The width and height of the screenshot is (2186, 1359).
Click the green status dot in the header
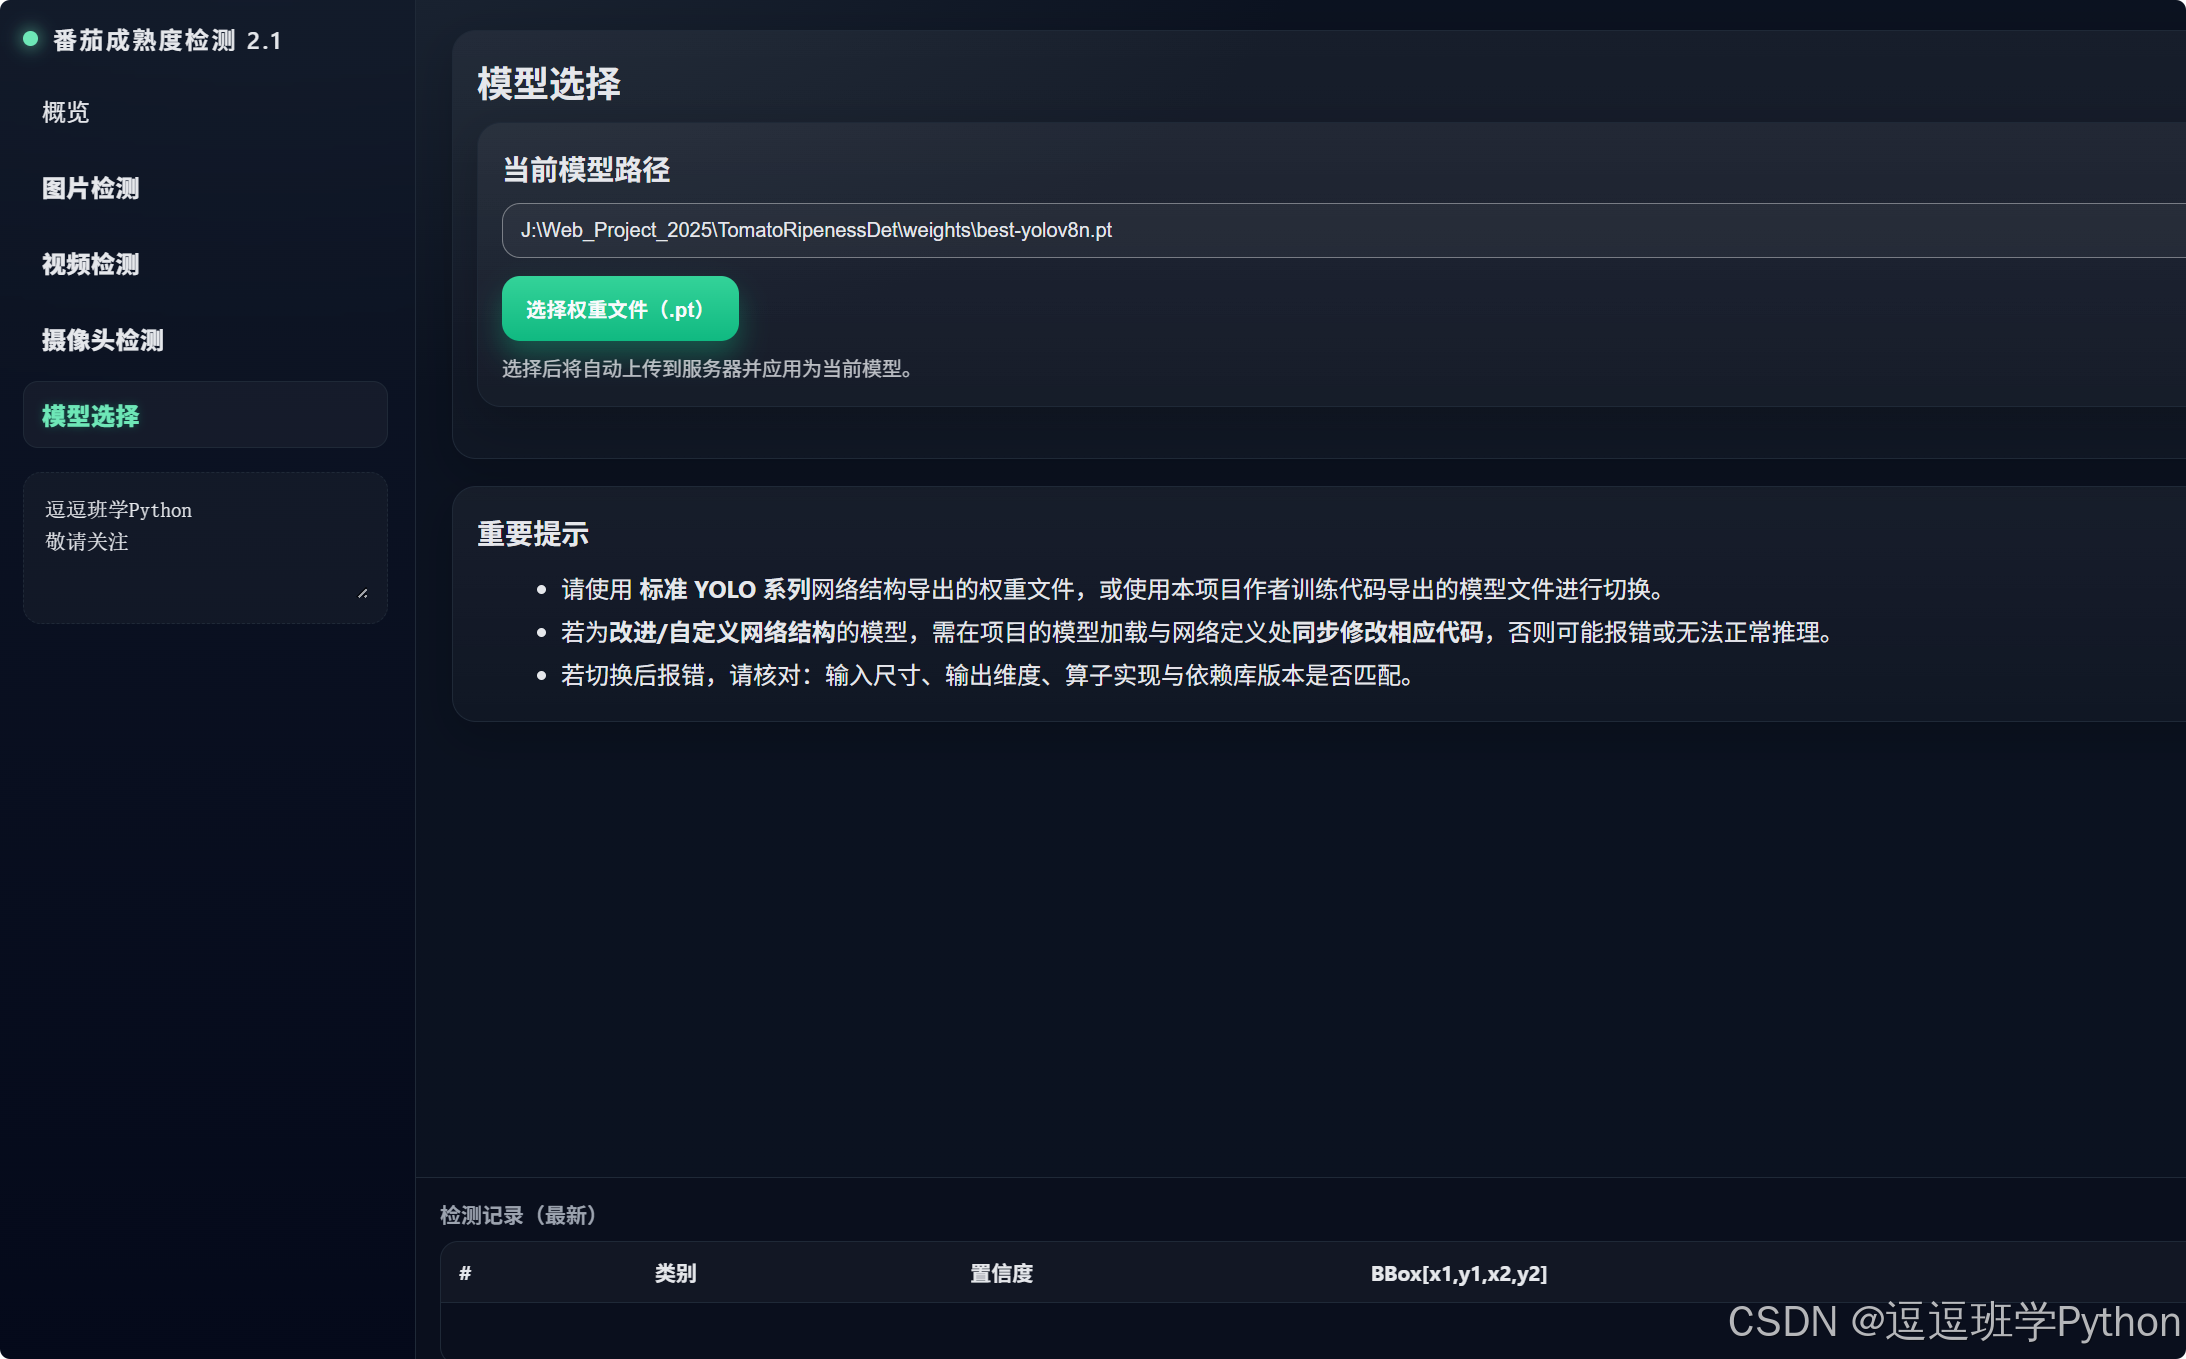click(x=31, y=39)
